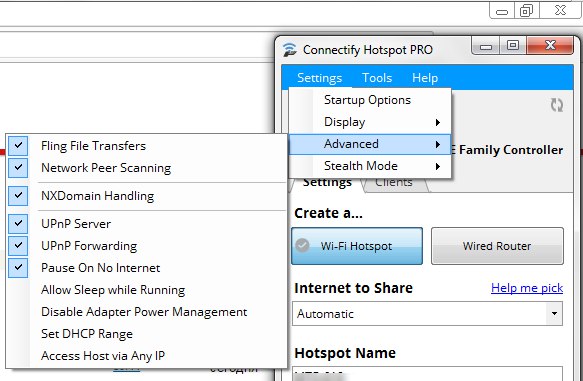Choose Access Host via Any IP
The image size is (583, 381).
146,356
